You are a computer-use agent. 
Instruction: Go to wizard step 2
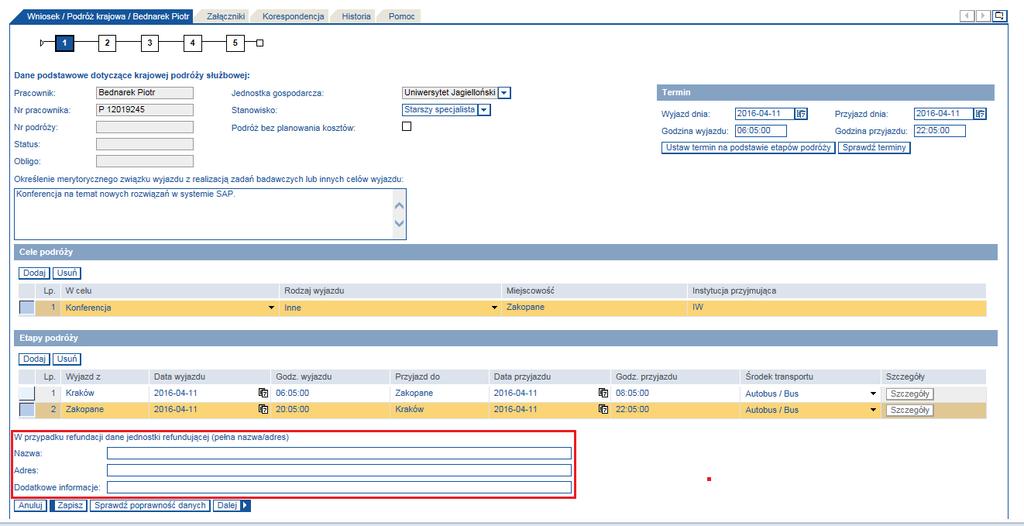107,43
